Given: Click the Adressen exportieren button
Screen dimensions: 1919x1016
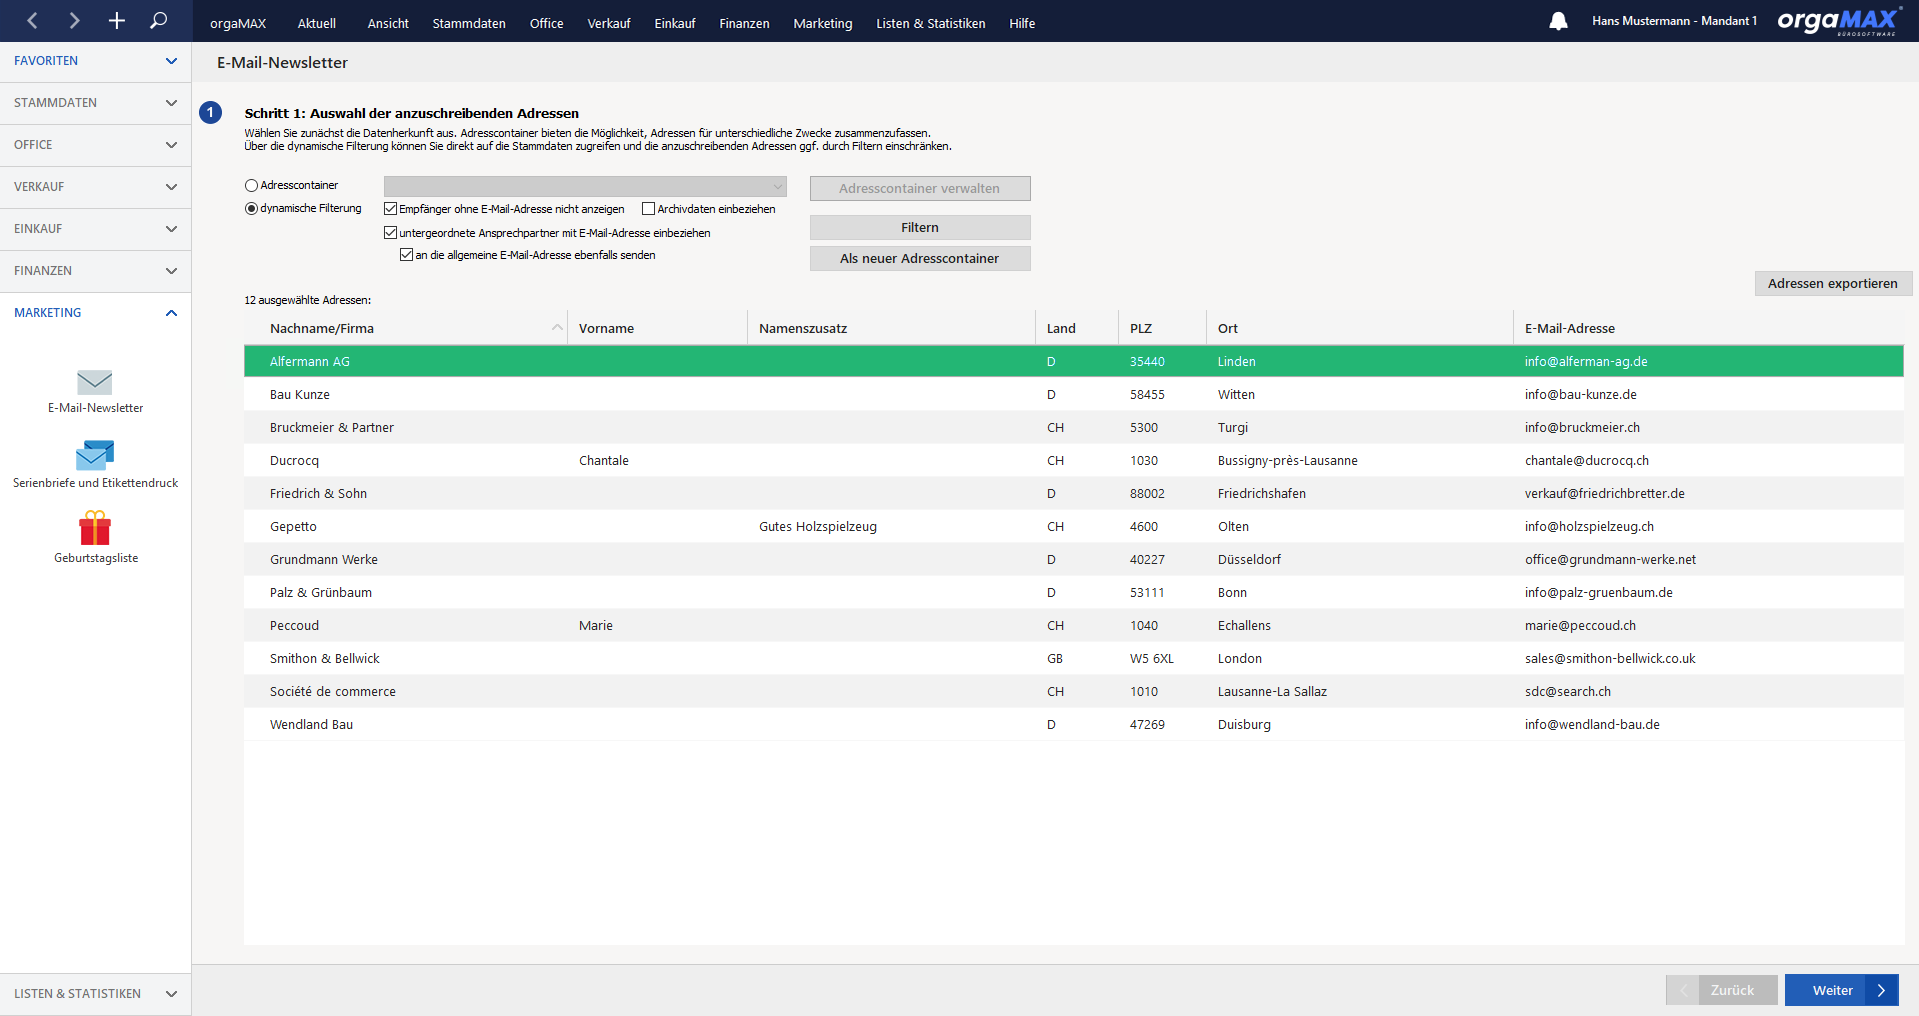Looking at the screenshot, I should tap(1833, 283).
